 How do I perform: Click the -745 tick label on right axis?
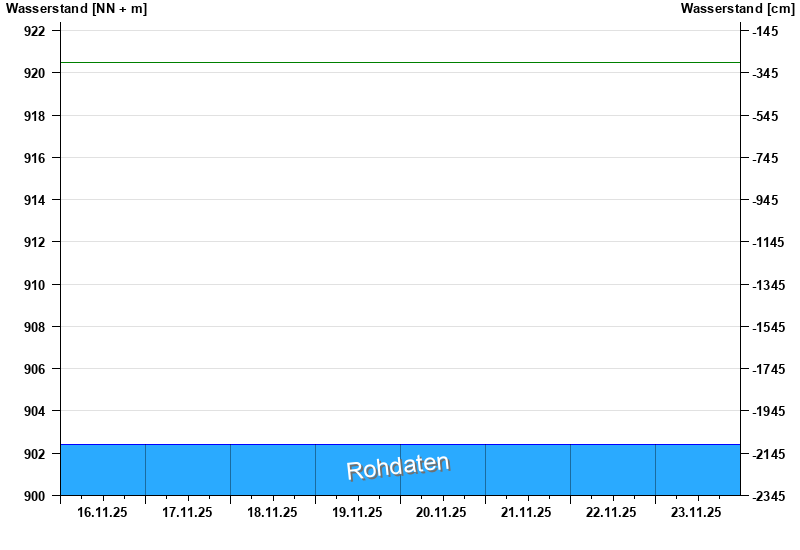(765, 158)
